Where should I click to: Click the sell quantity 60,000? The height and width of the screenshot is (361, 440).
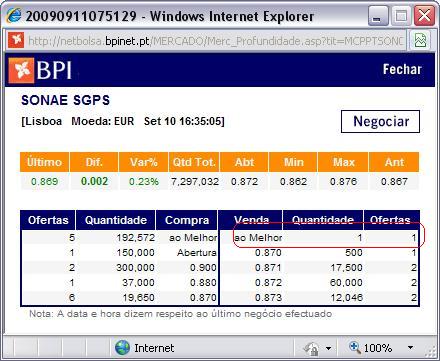click(346, 283)
